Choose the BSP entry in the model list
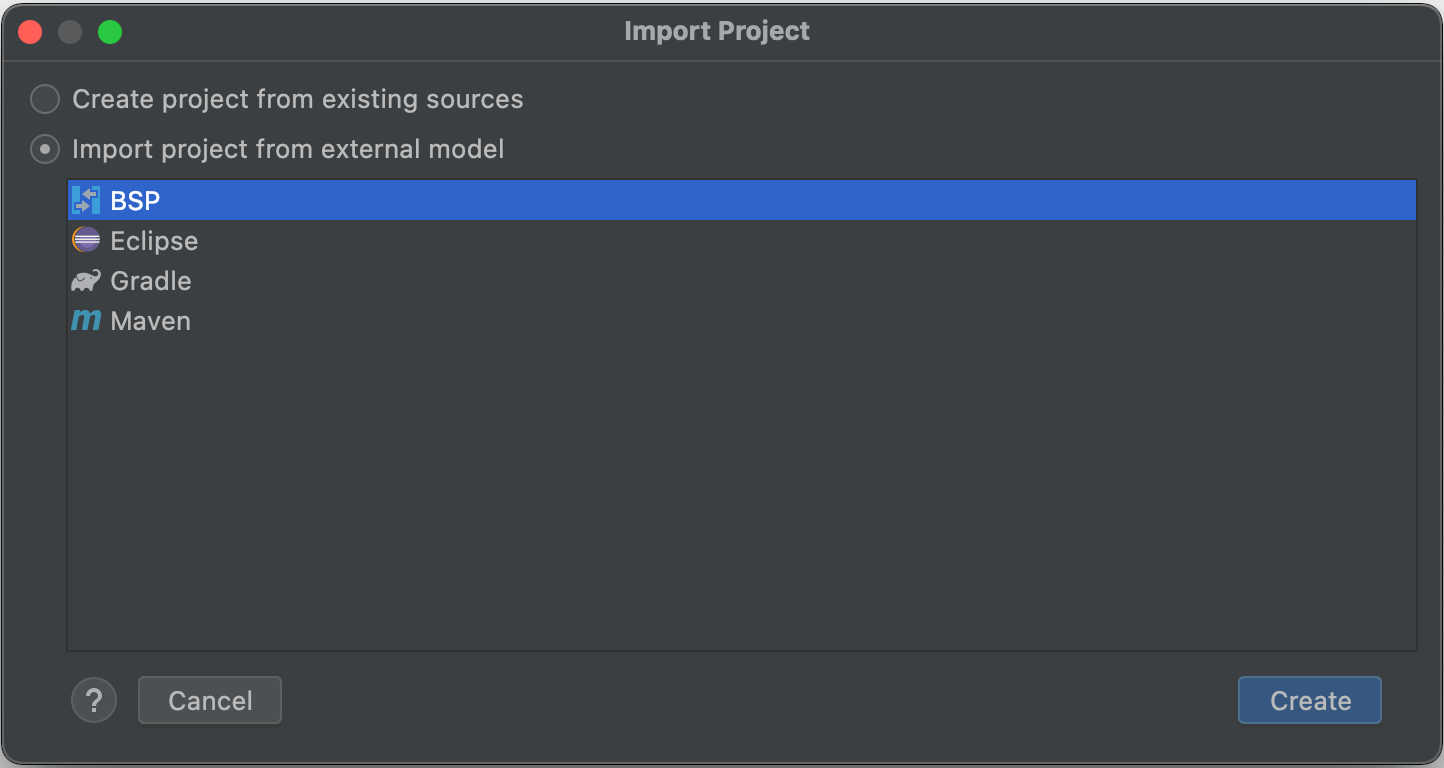The image size is (1444, 768). tap(136, 201)
